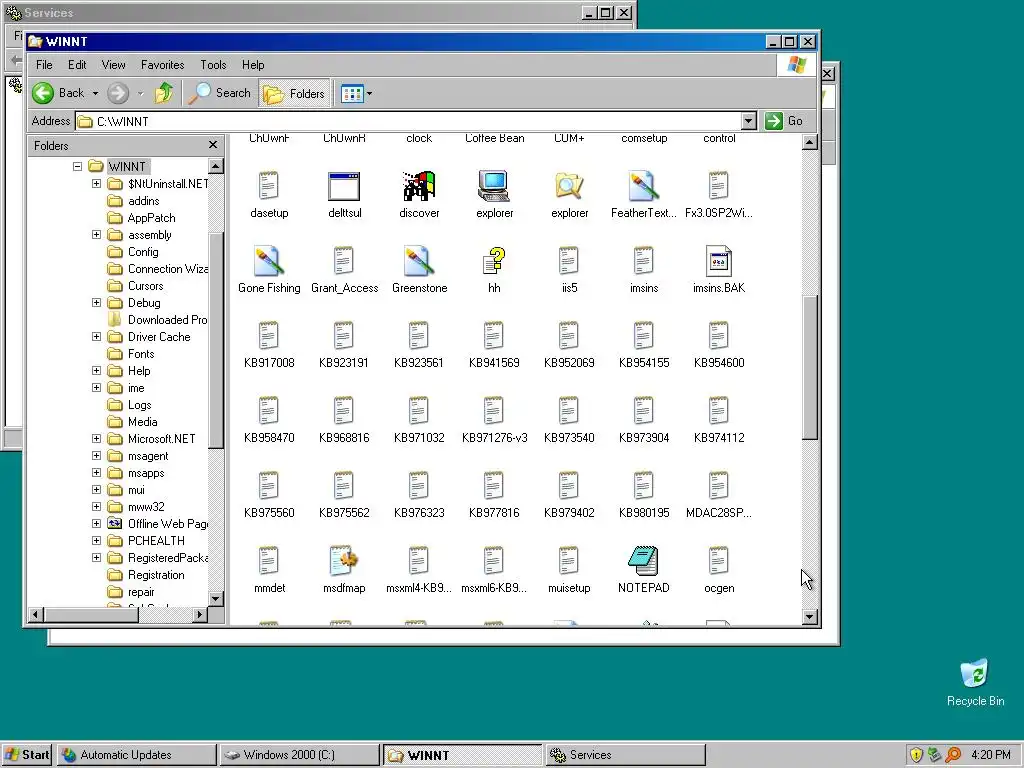Image resolution: width=1024 pixels, height=768 pixels.
Task: Click the Start button
Action: tap(27, 755)
